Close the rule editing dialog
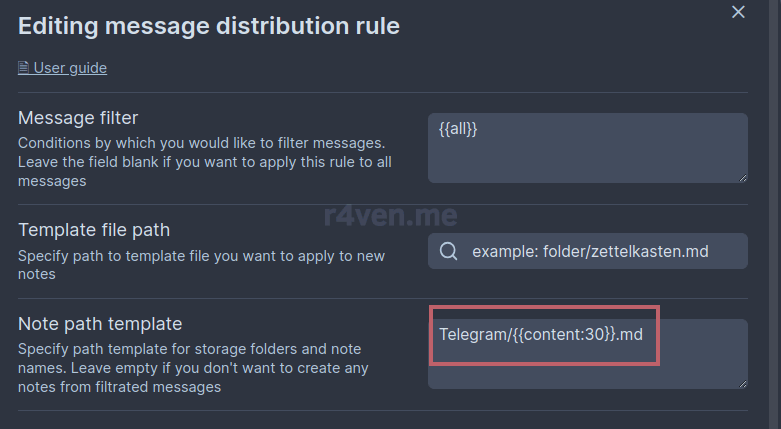The height and width of the screenshot is (429, 781). 738,11
